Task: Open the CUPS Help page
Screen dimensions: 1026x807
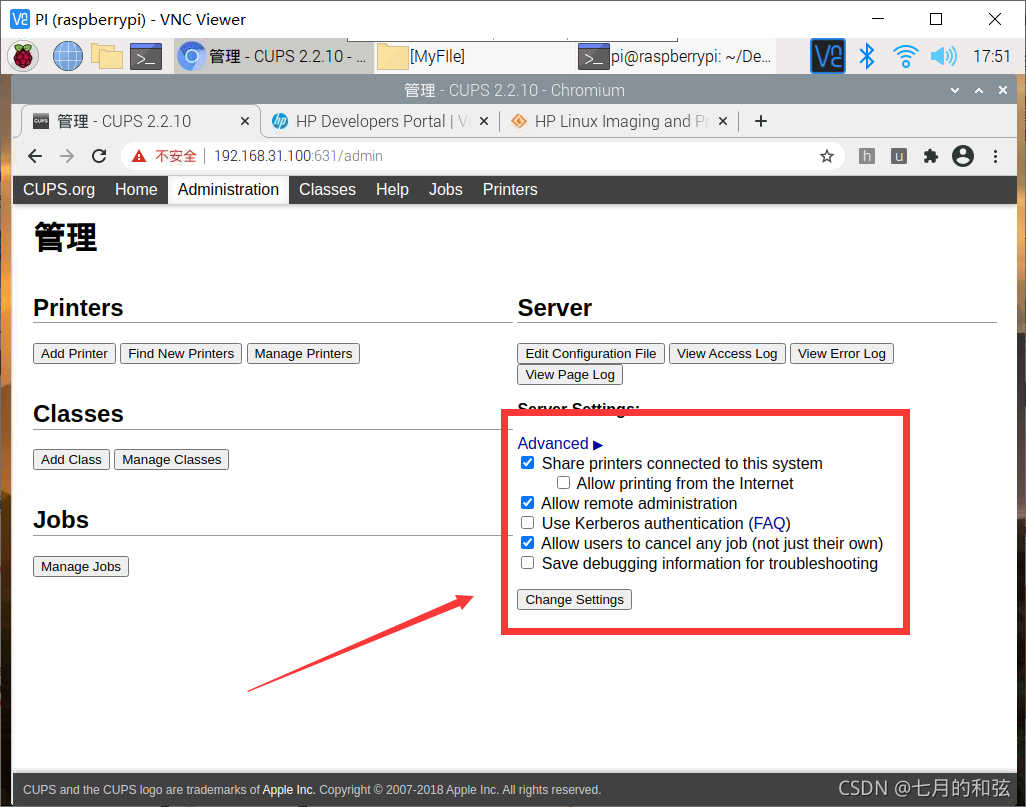Action: (392, 190)
